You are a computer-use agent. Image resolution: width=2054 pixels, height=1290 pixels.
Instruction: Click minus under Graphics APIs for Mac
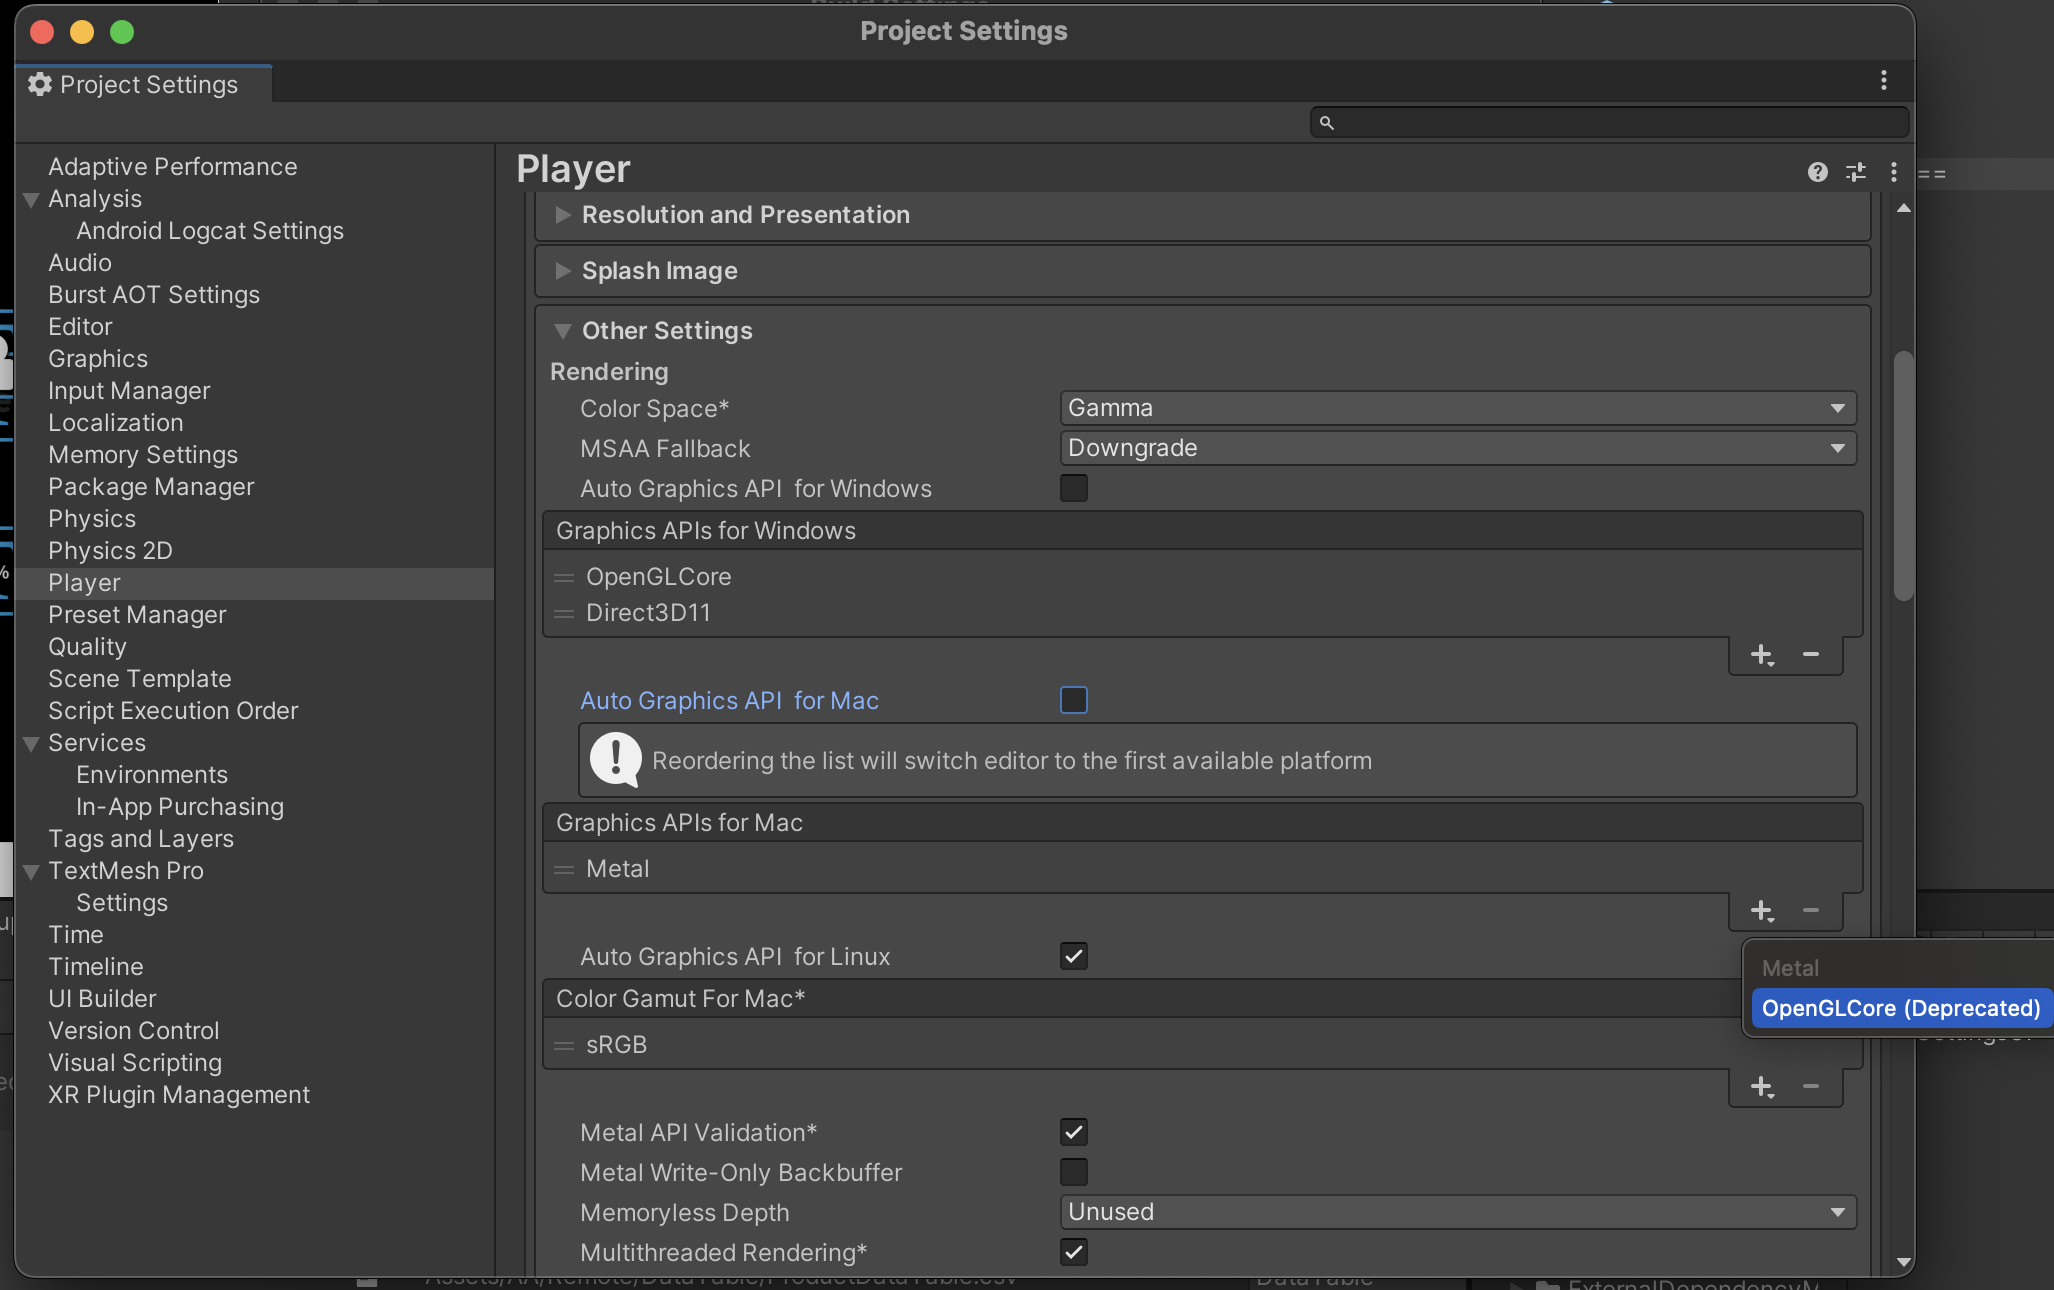coord(1811,911)
